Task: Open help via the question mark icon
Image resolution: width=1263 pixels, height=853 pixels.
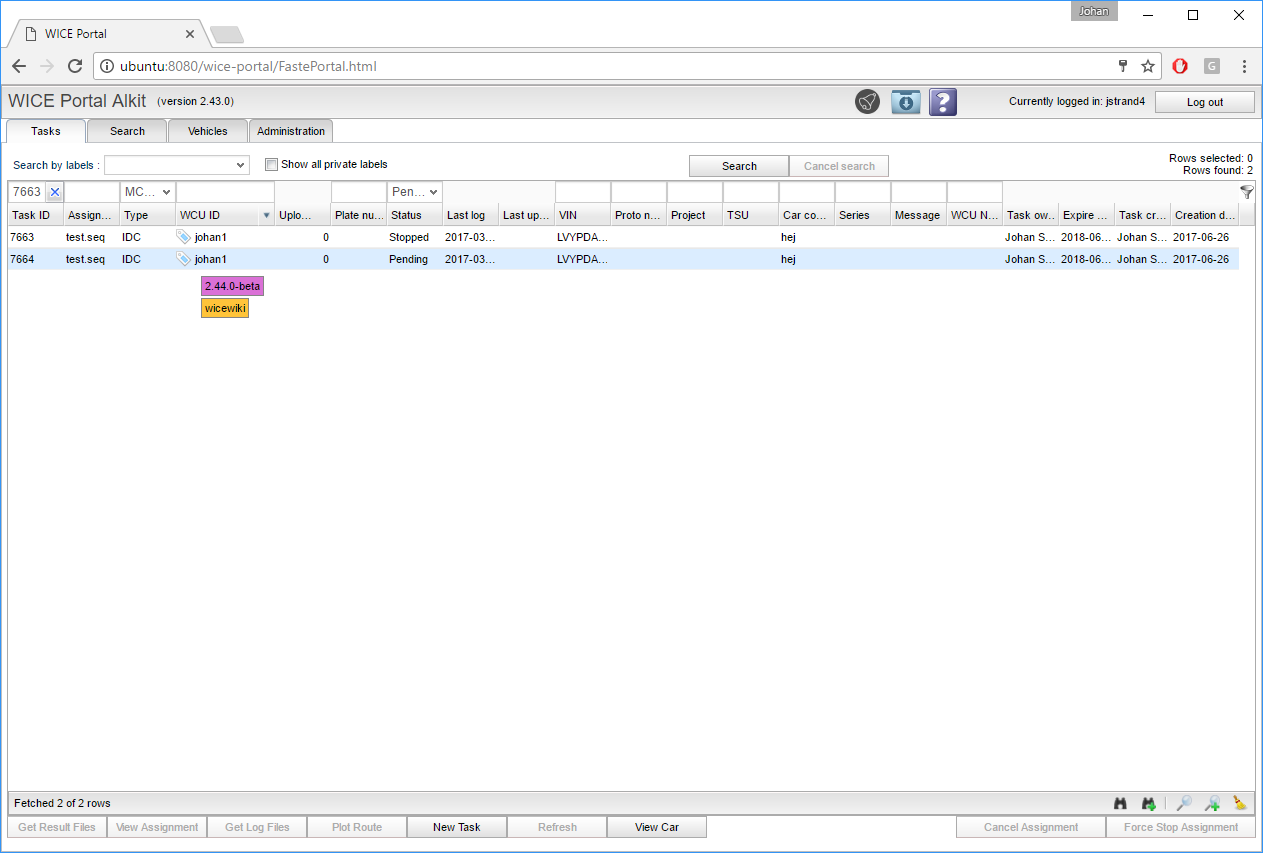Action: [943, 102]
